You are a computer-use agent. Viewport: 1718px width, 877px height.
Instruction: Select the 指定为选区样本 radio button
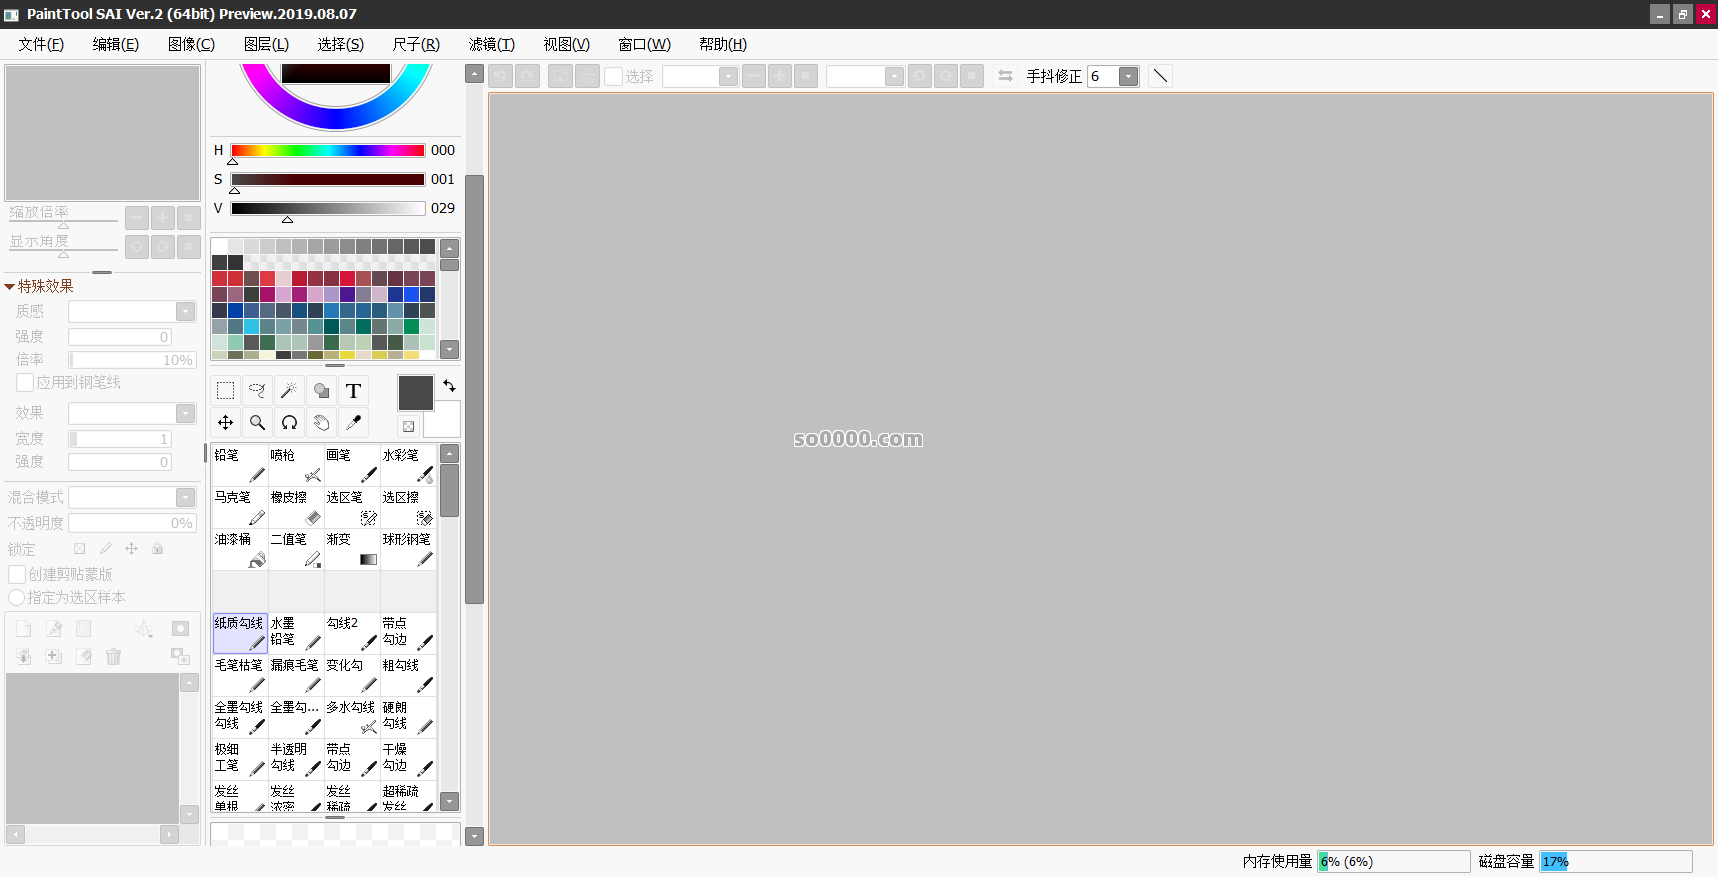pyautogui.click(x=17, y=598)
